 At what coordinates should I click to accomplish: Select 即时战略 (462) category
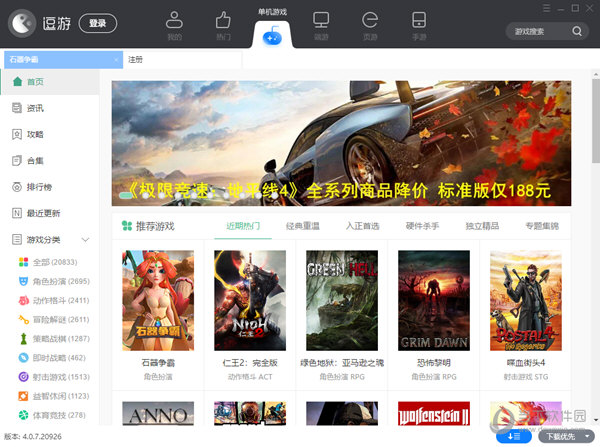(x=52, y=358)
